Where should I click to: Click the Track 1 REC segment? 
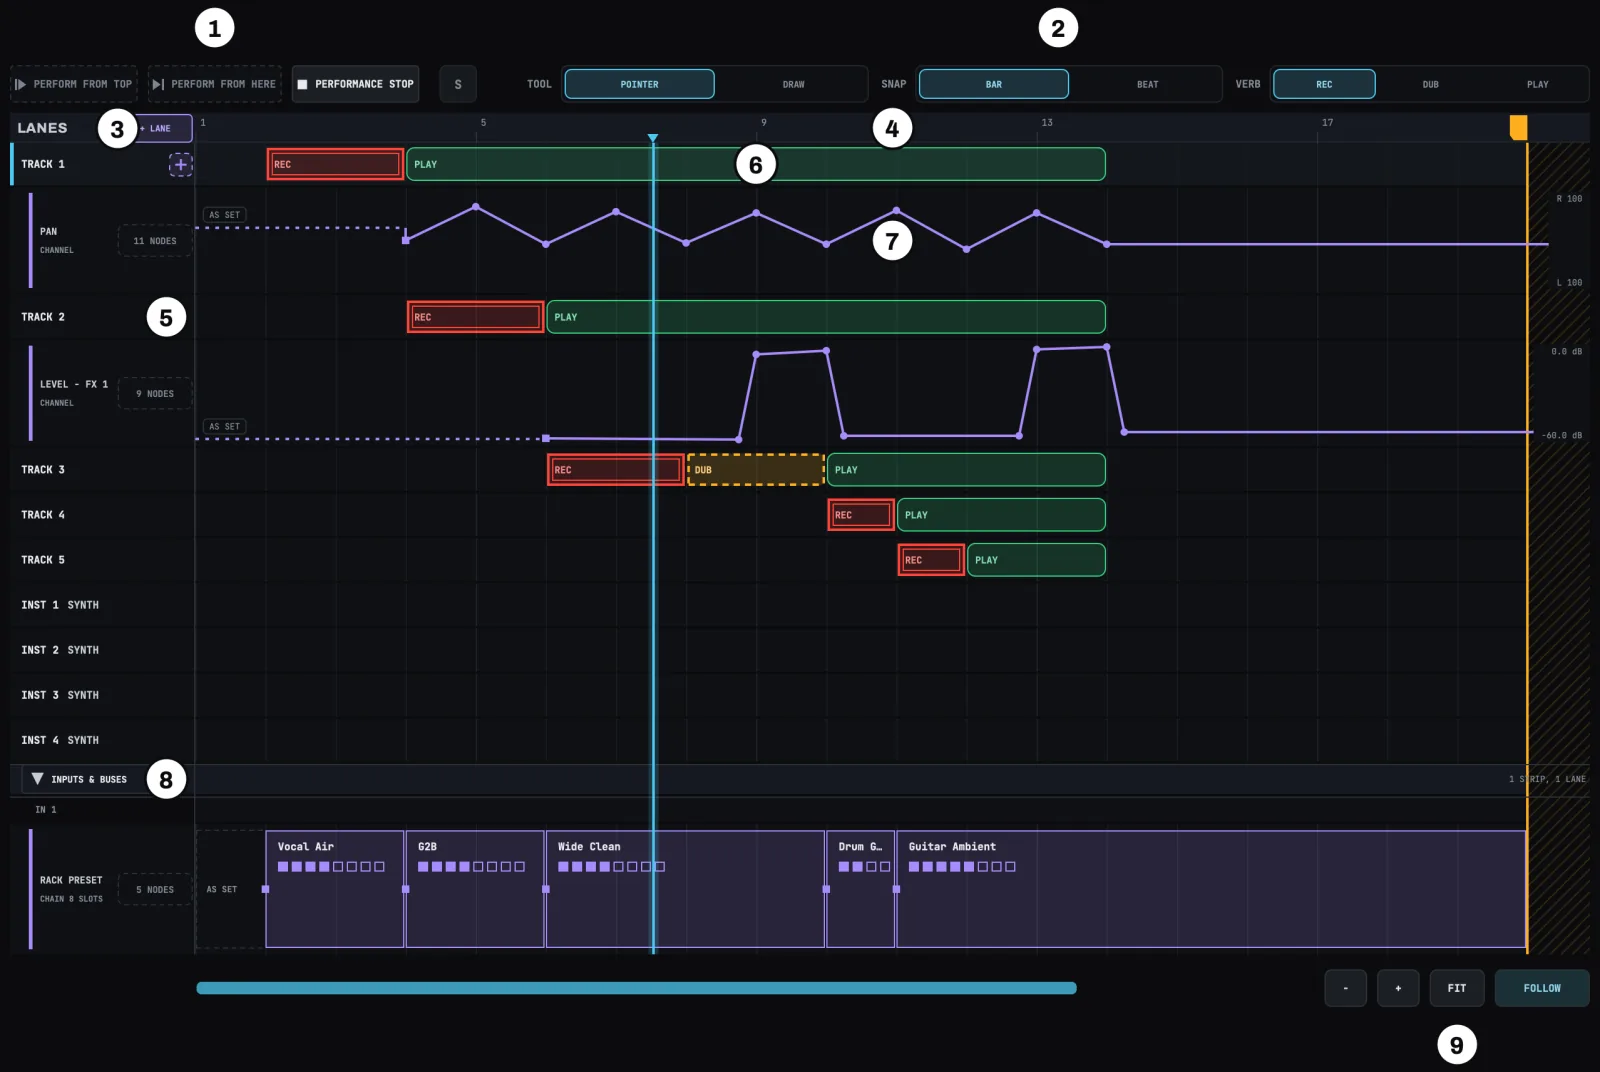point(335,164)
